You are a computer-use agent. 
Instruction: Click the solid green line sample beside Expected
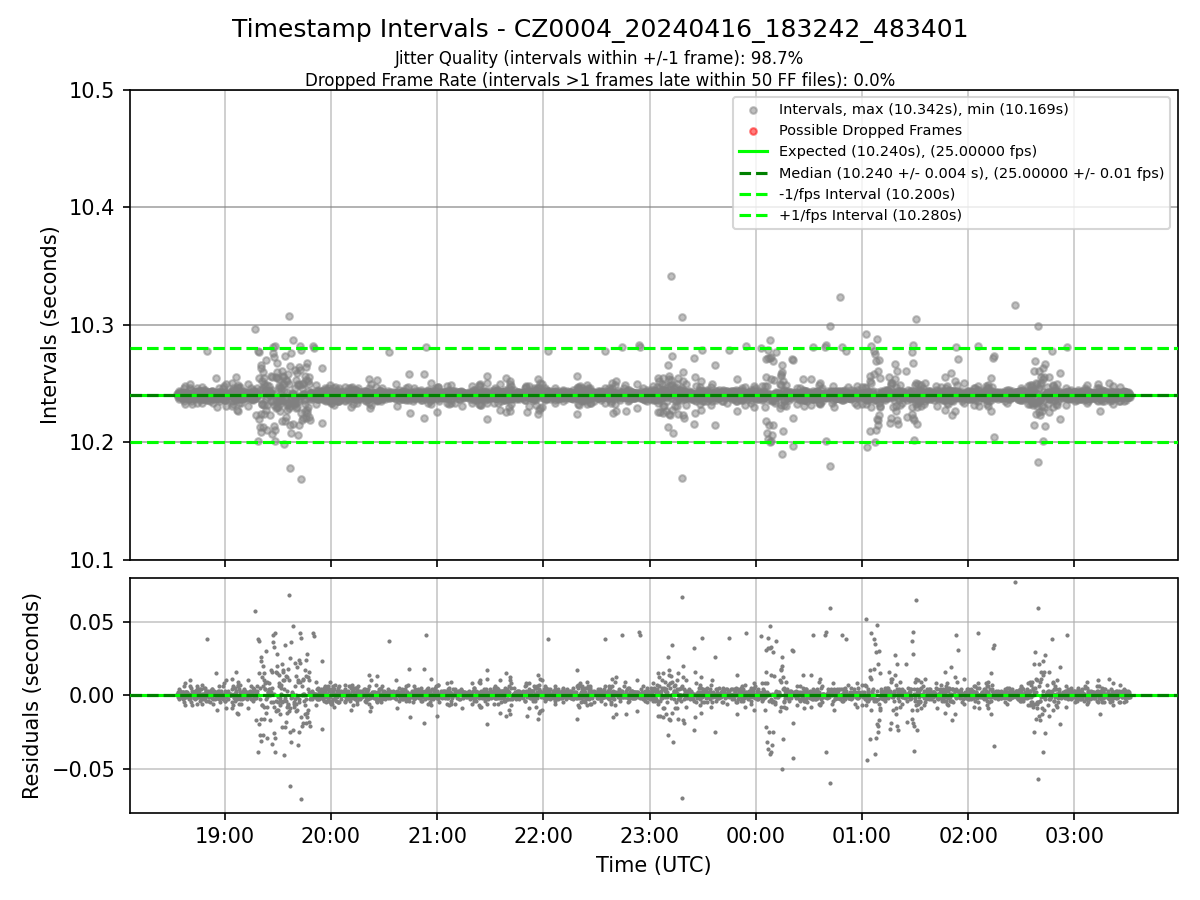[754, 151]
